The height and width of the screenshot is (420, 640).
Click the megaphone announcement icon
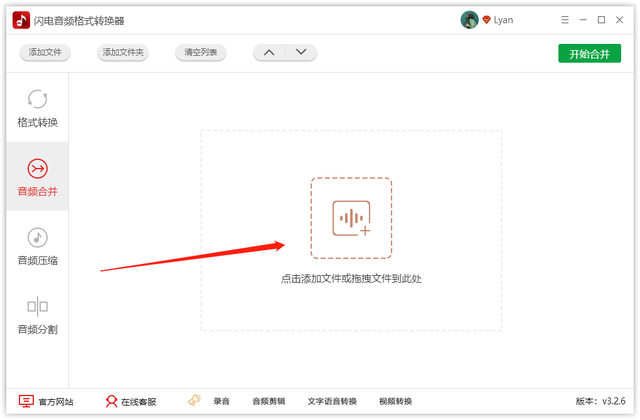point(195,400)
